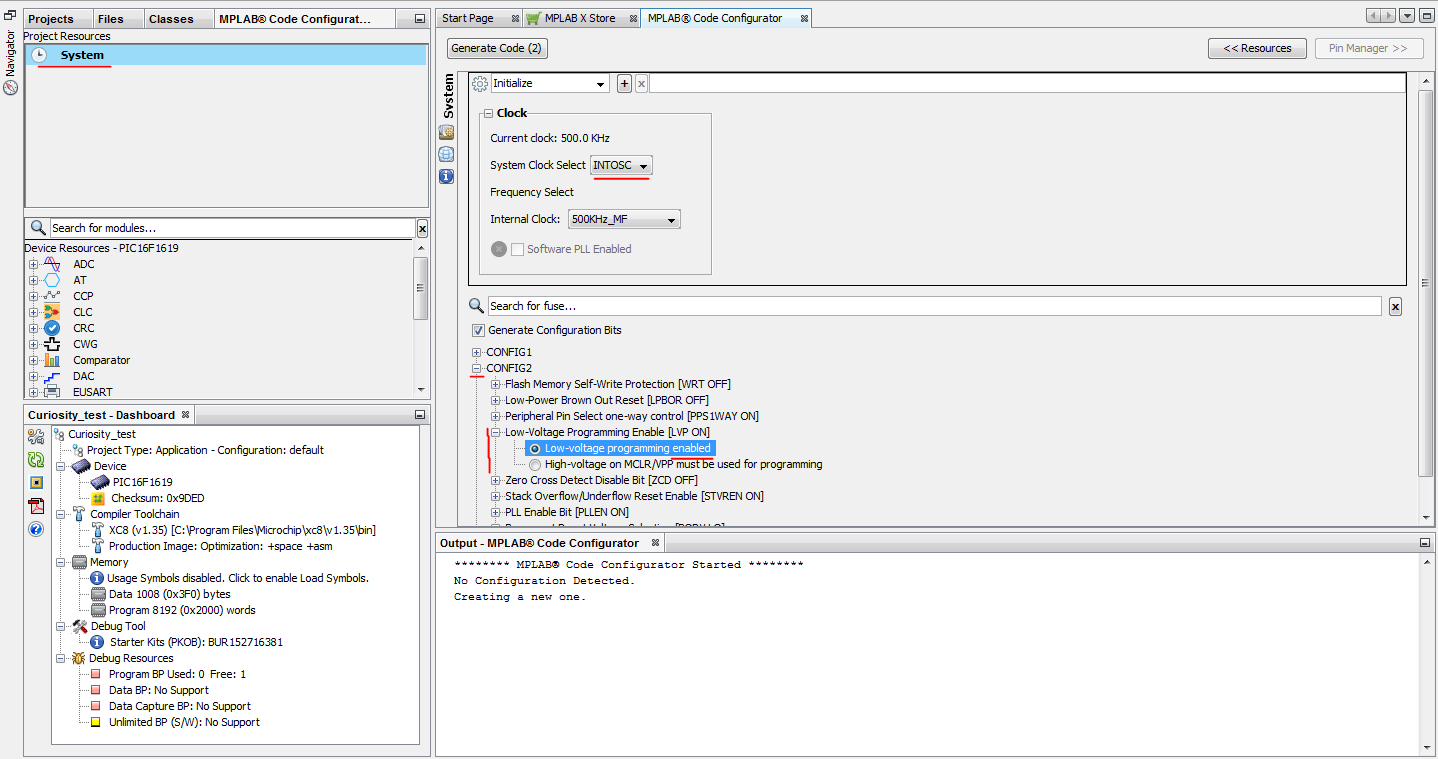Click the debug tool status icon in Dashboard
The height and width of the screenshot is (759, 1438).
(x=36, y=482)
